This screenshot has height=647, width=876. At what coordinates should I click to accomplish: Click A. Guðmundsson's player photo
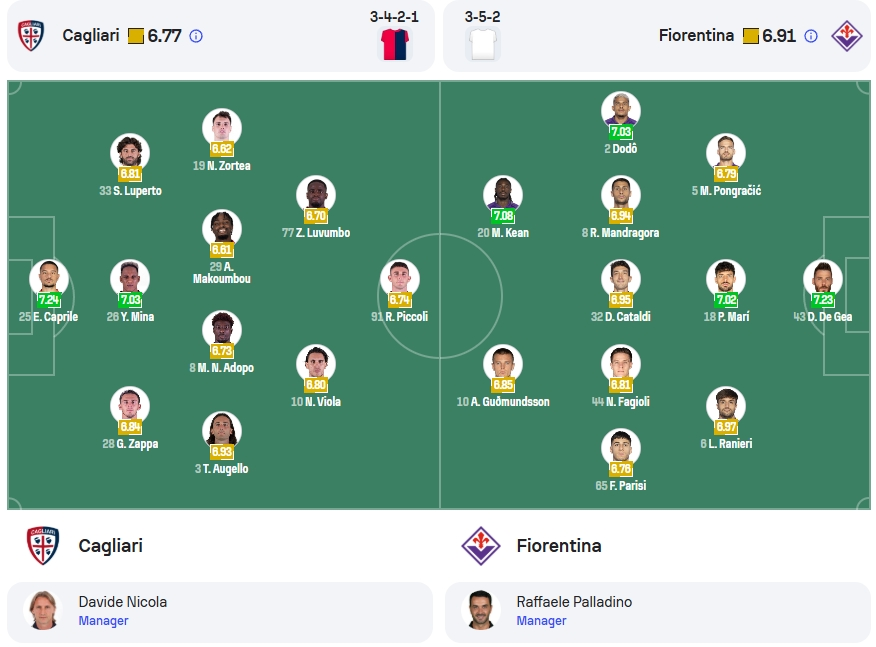[503, 364]
